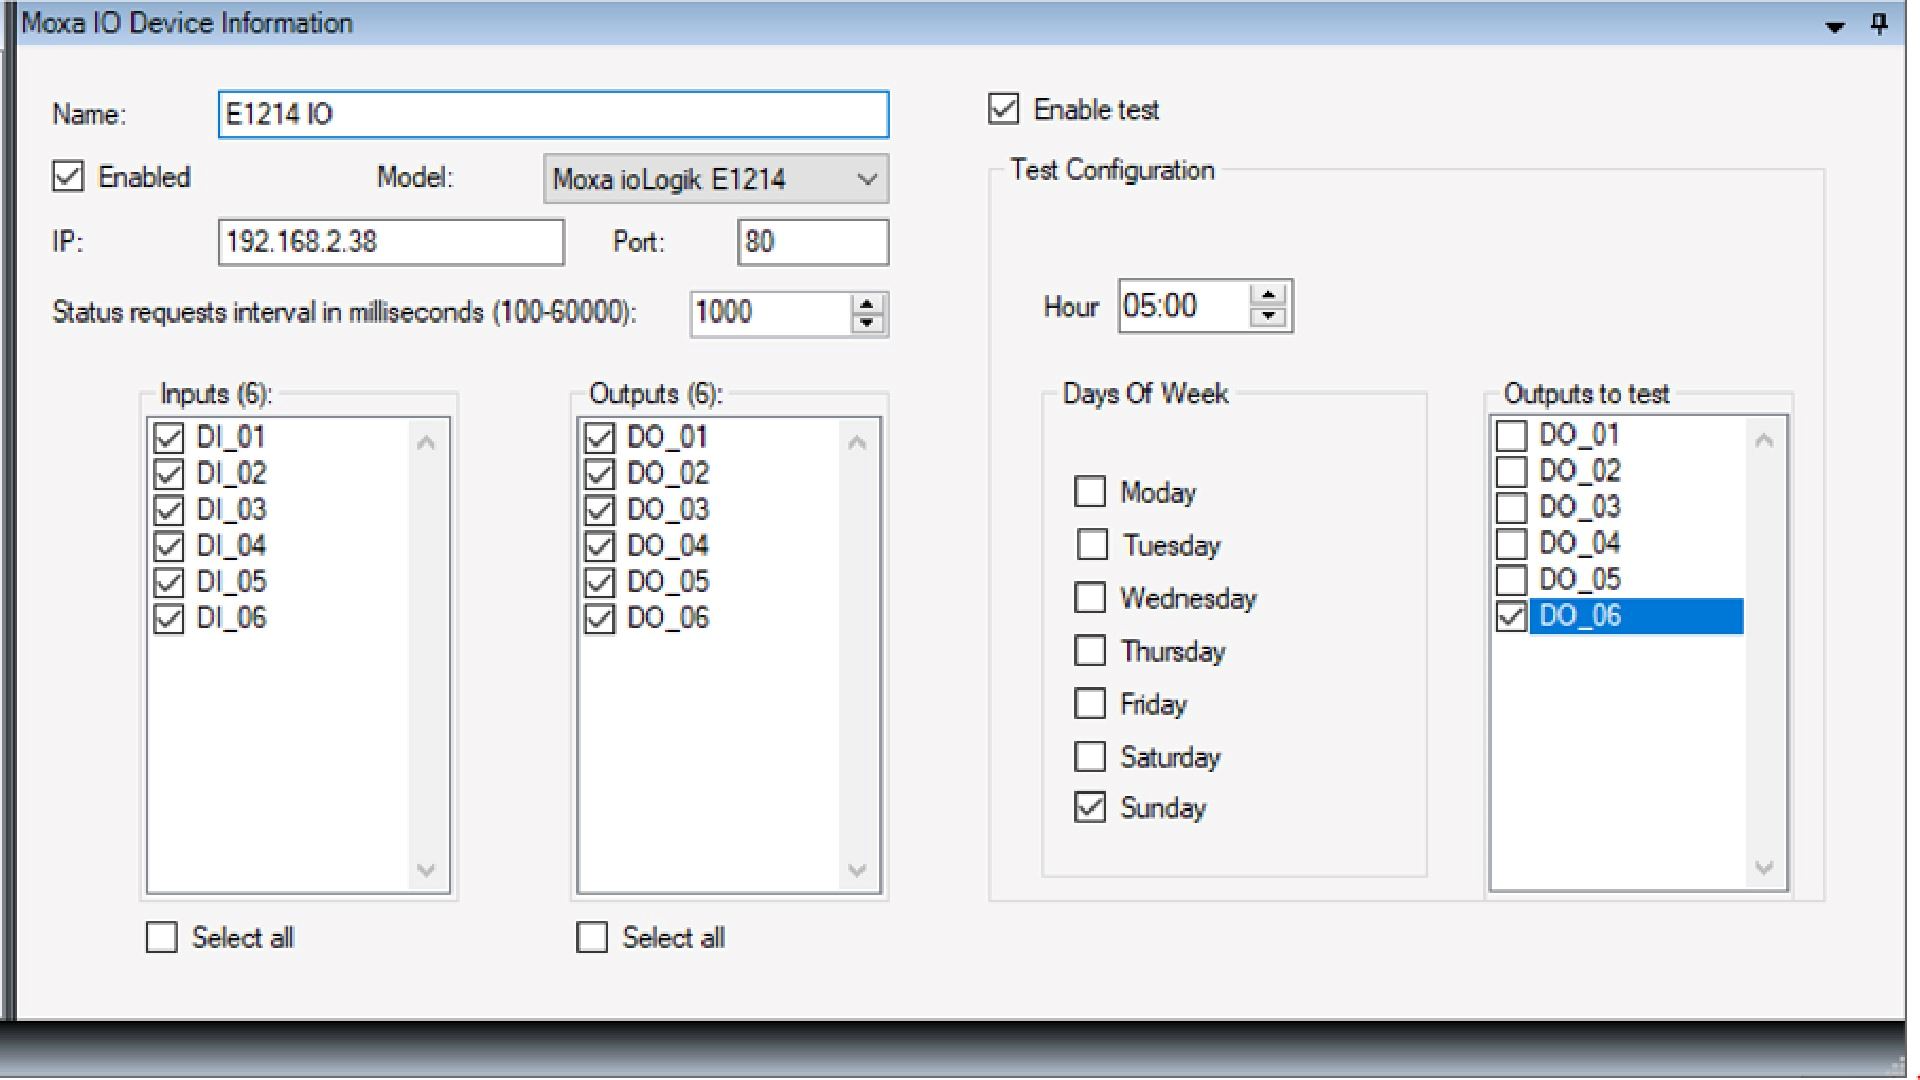Uncheck the DI_03 input
The width and height of the screenshot is (1920, 1080).
(x=169, y=509)
